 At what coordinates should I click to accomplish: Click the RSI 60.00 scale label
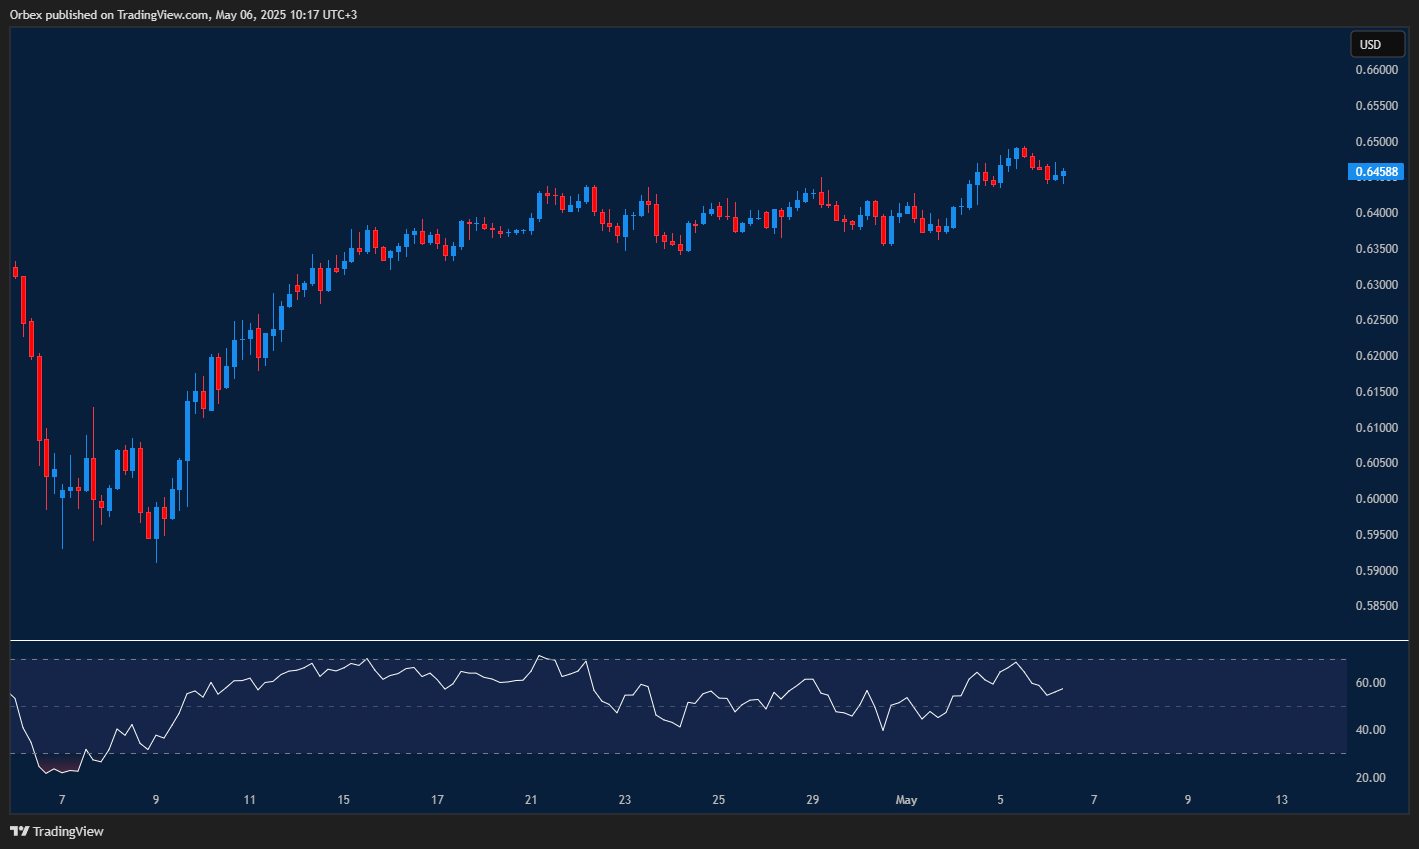1370,683
